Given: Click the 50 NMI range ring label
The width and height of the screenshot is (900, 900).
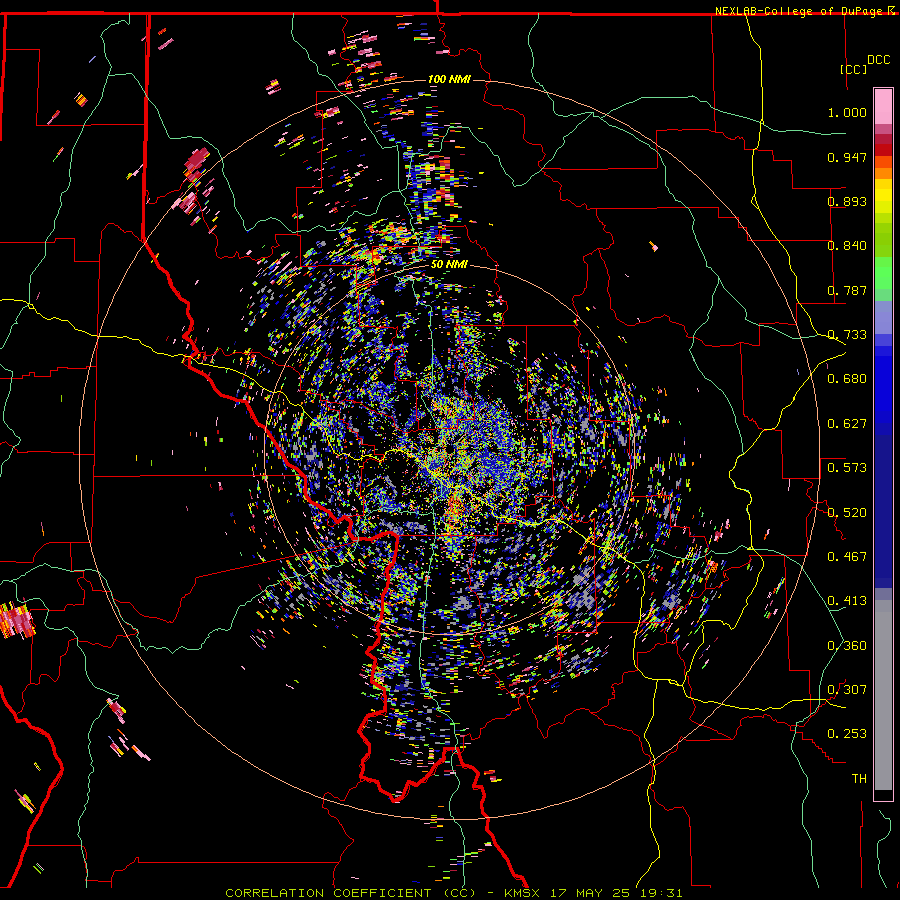Looking at the screenshot, I should pyautogui.click(x=449, y=265).
